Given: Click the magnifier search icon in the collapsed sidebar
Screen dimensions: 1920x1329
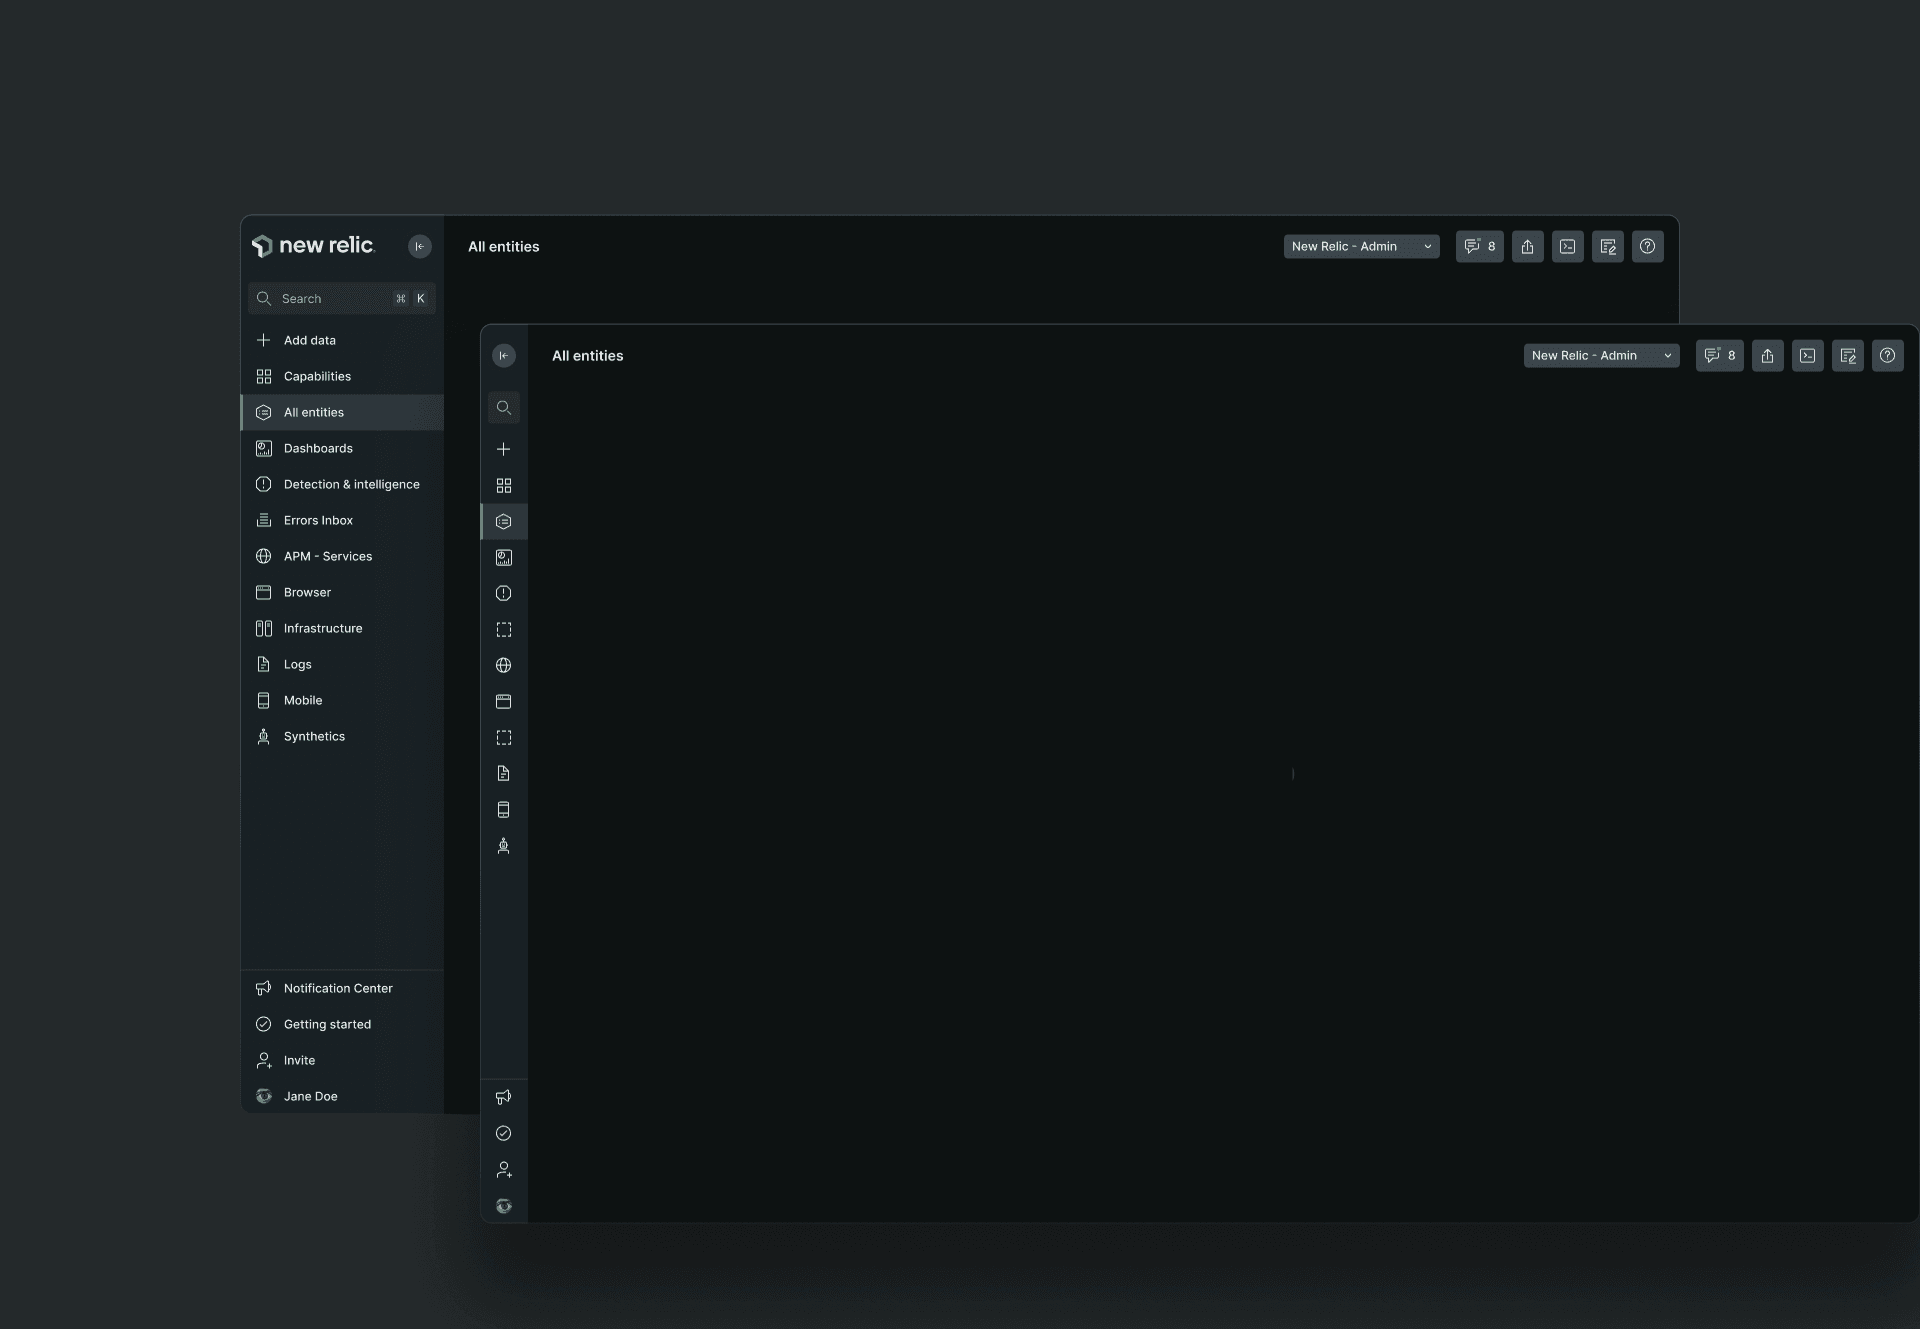Looking at the screenshot, I should click(504, 408).
